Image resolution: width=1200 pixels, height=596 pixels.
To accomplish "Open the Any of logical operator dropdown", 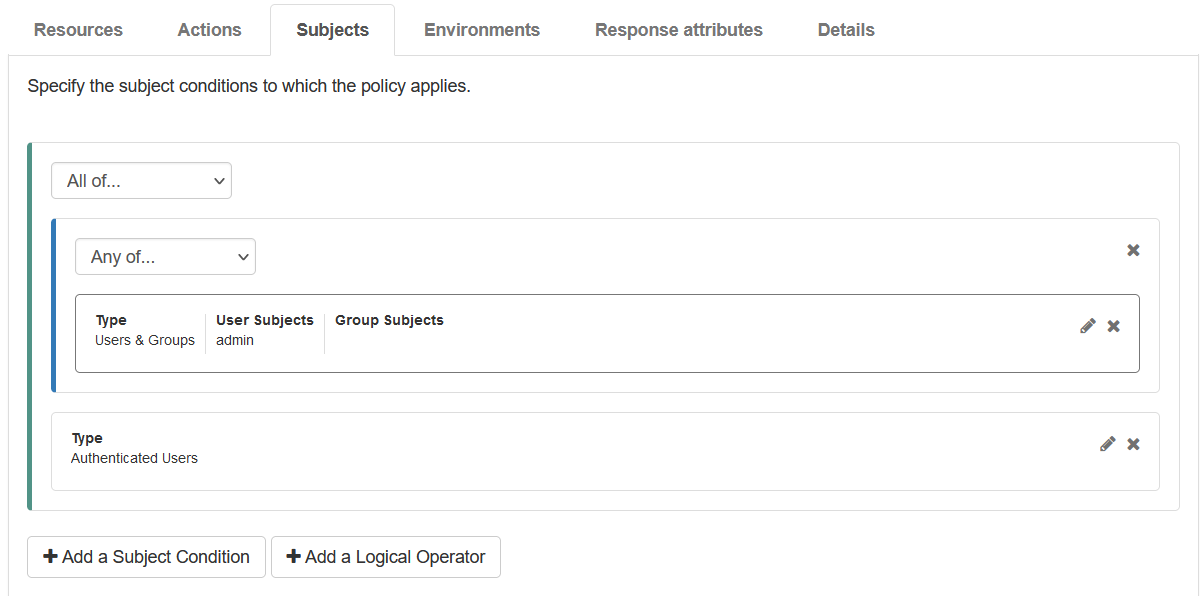I will pyautogui.click(x=165, y=256).
